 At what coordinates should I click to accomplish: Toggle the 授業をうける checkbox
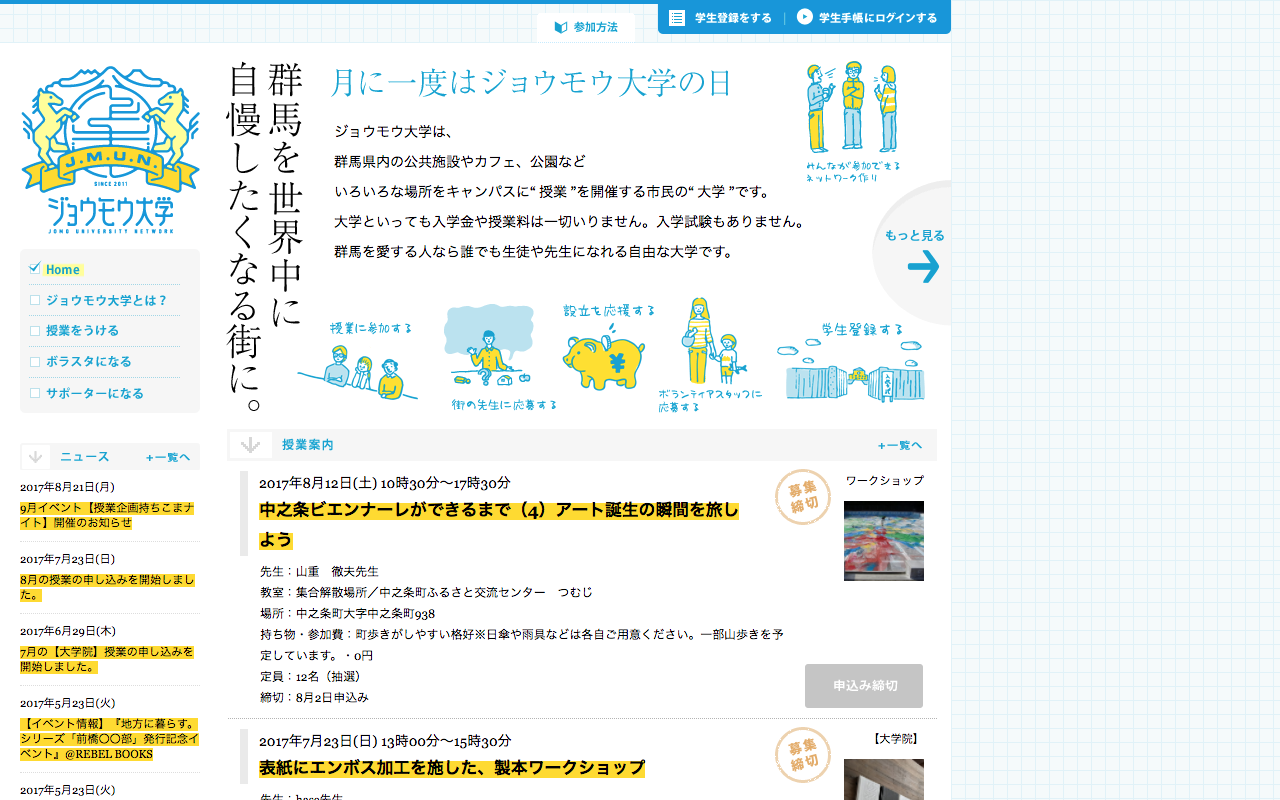35,330
